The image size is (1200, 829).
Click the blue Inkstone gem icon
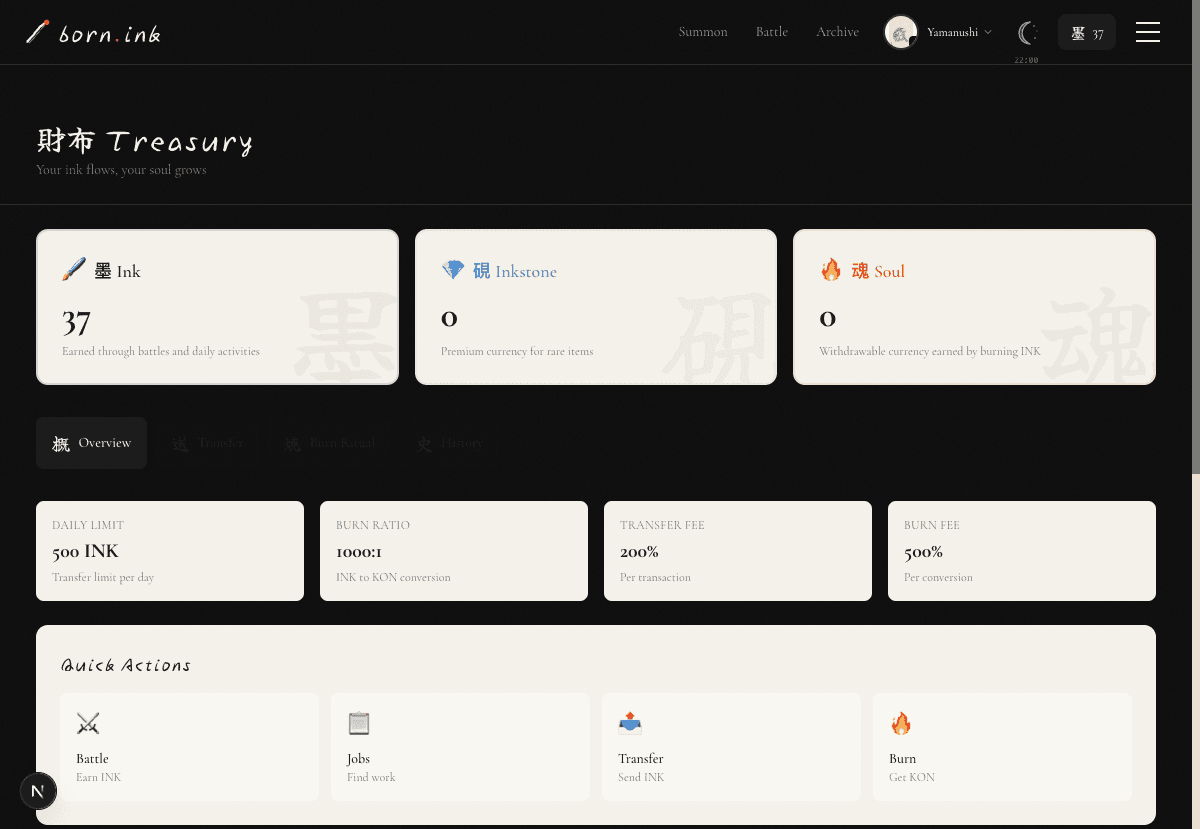tap(453, 270)
